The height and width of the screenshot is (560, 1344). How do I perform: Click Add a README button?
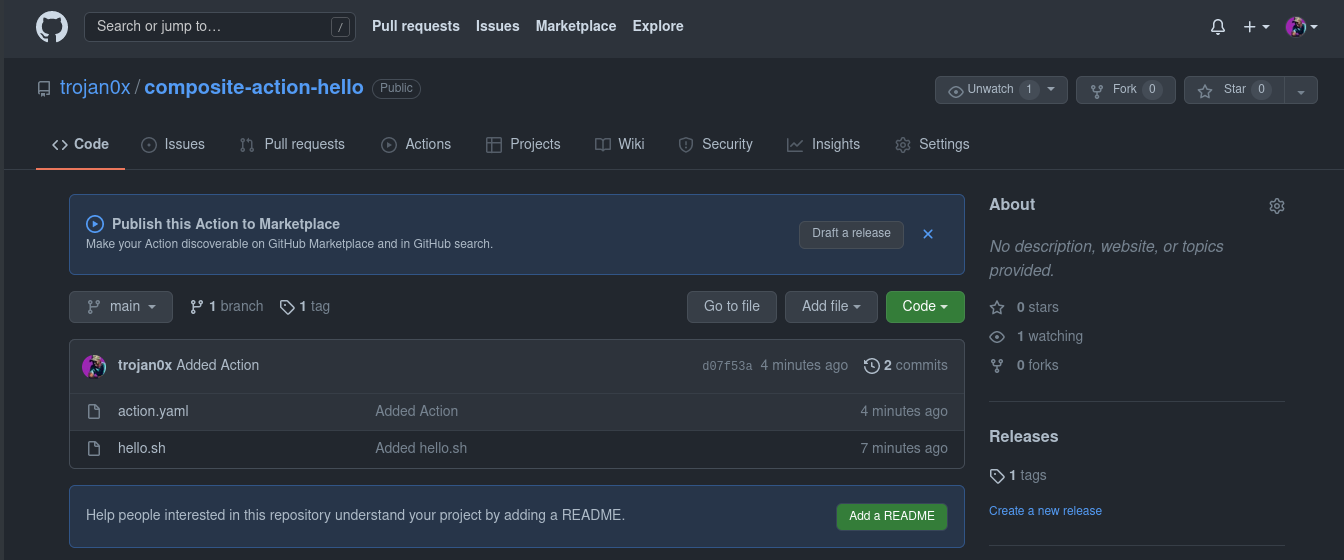click(x=892, y=516)
